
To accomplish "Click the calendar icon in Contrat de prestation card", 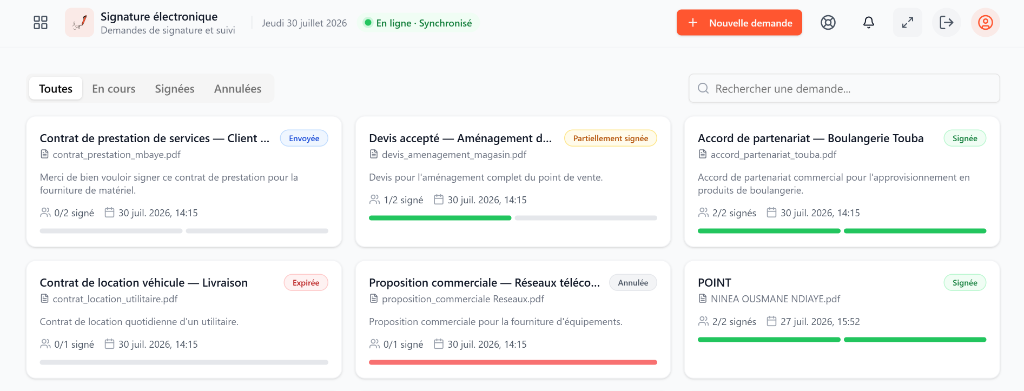I will (x=110, y=213).
